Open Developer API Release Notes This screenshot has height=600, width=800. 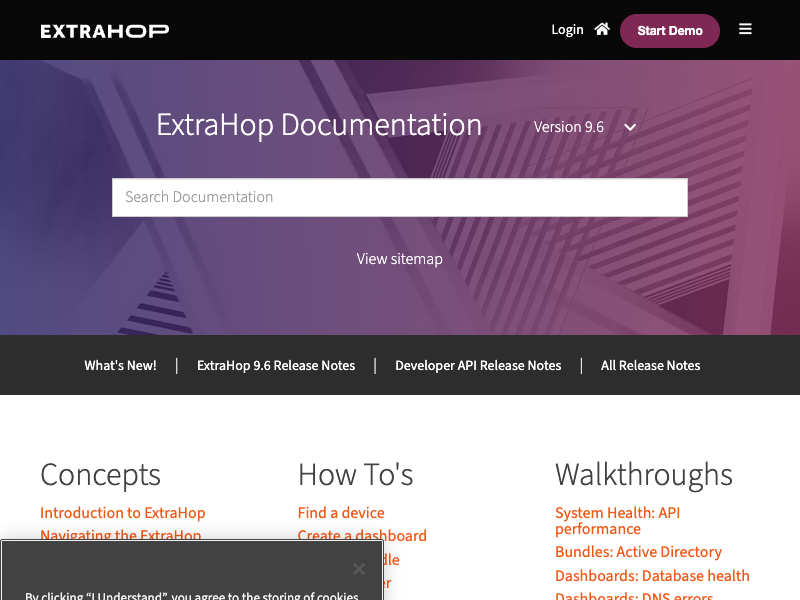(478, 365)
